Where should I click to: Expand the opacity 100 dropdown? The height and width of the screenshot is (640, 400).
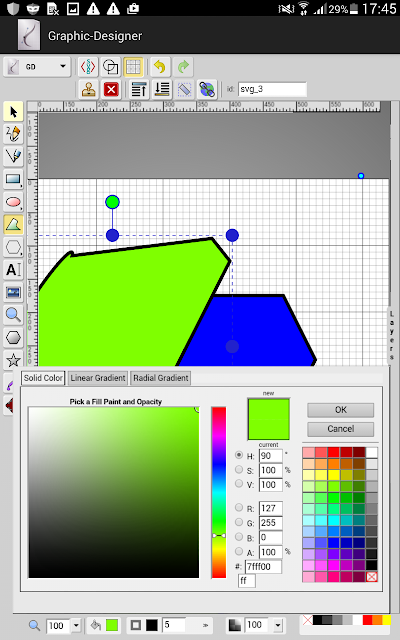click(278, 625)
